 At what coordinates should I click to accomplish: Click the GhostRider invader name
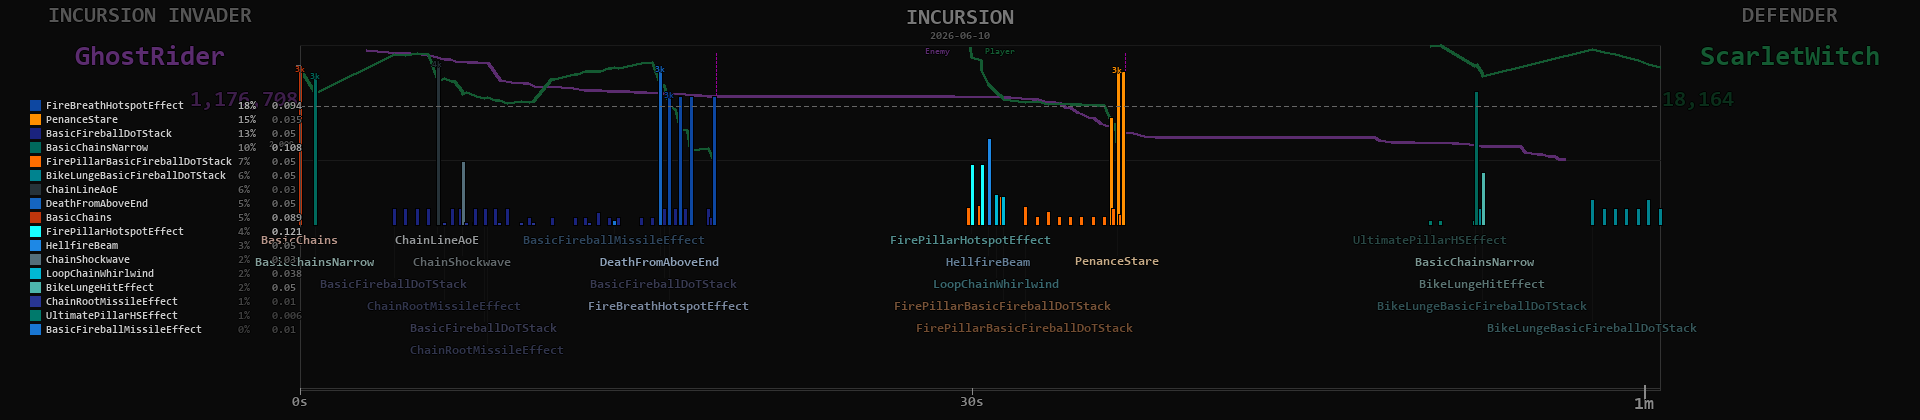(x=150, y=56)
